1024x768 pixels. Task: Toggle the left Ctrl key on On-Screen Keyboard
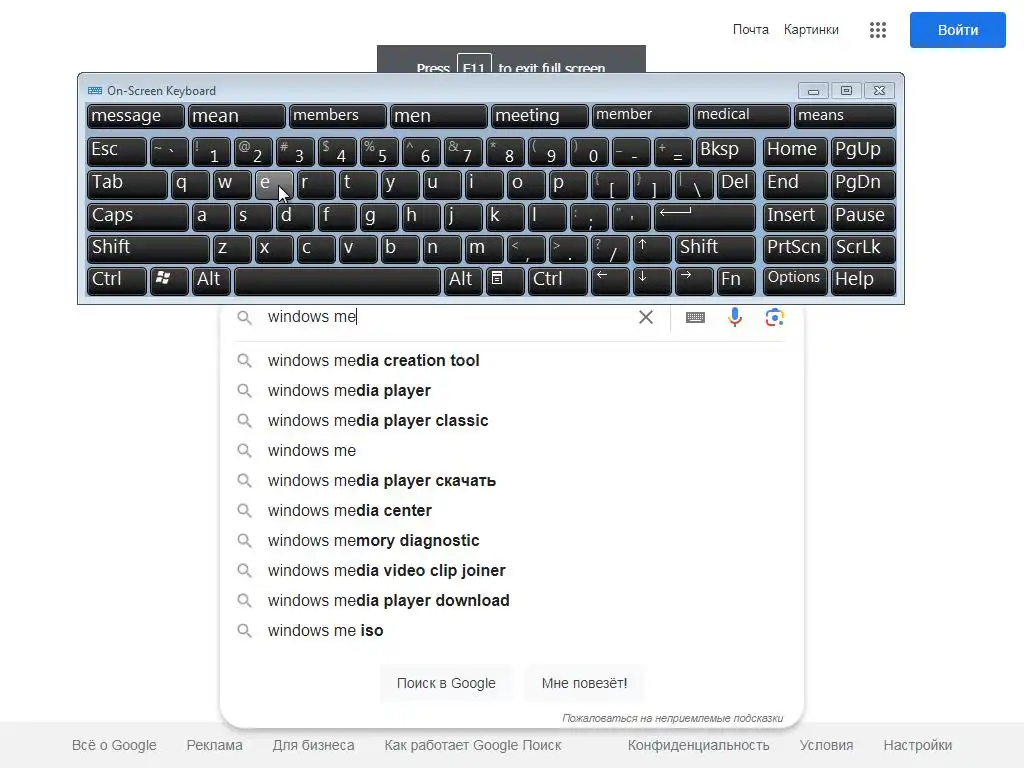[x=116, y=280]
